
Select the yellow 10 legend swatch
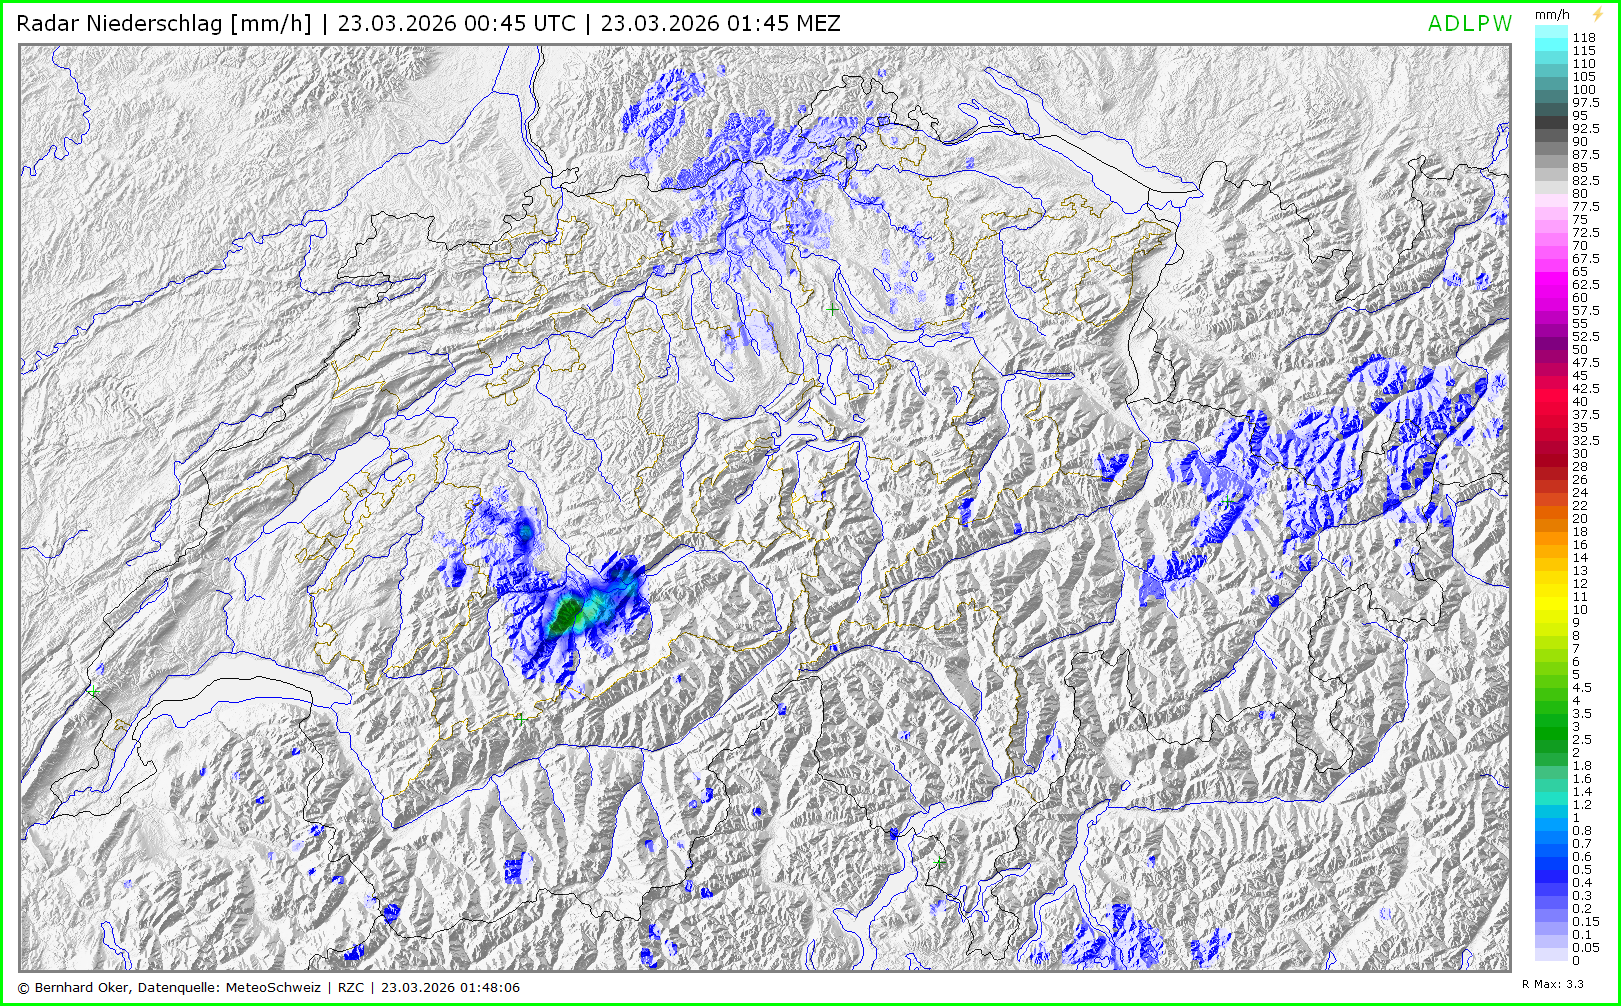coord(1552,610)
